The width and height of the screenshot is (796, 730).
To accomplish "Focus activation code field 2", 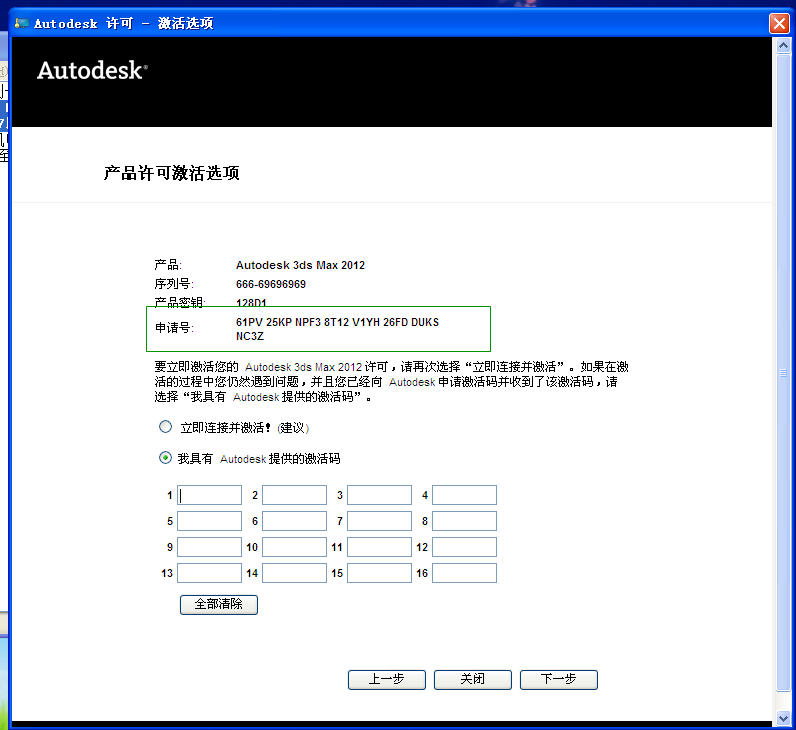I will click(x=294, y=495).
